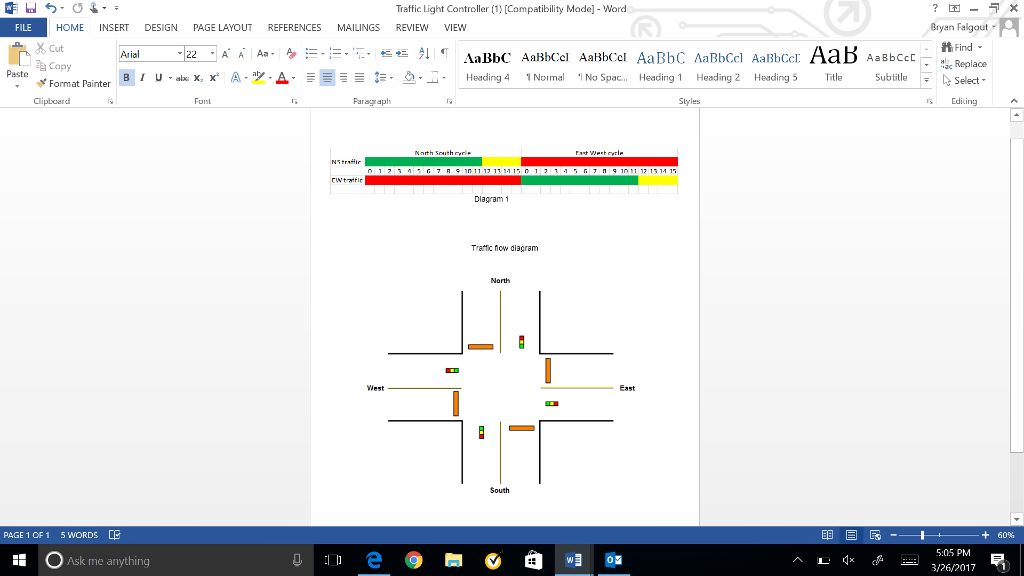
Task: Zoom in using the plus button
Action: pos(985,535)
